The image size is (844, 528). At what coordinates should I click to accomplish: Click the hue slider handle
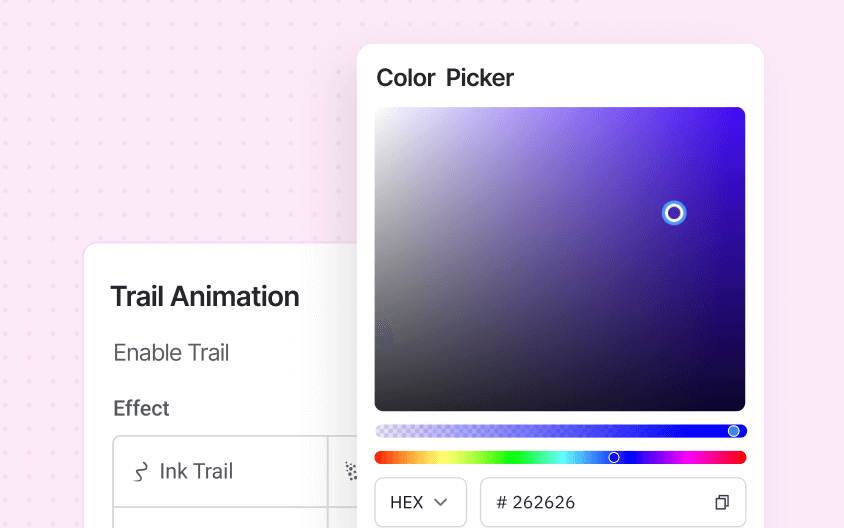(x=614, y=457)
